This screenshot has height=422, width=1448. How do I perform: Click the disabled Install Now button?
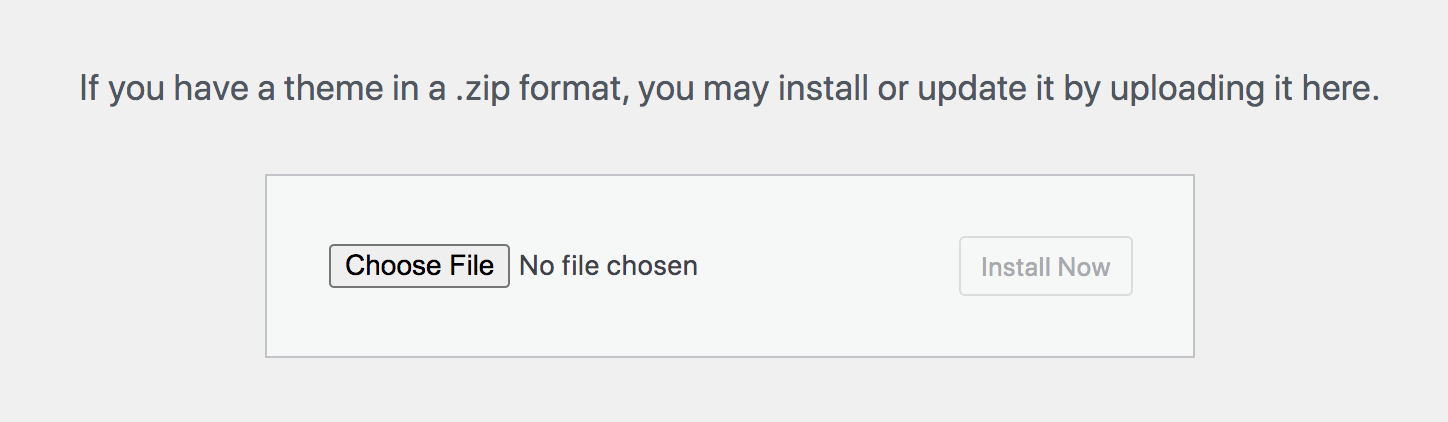[1045, 266]
